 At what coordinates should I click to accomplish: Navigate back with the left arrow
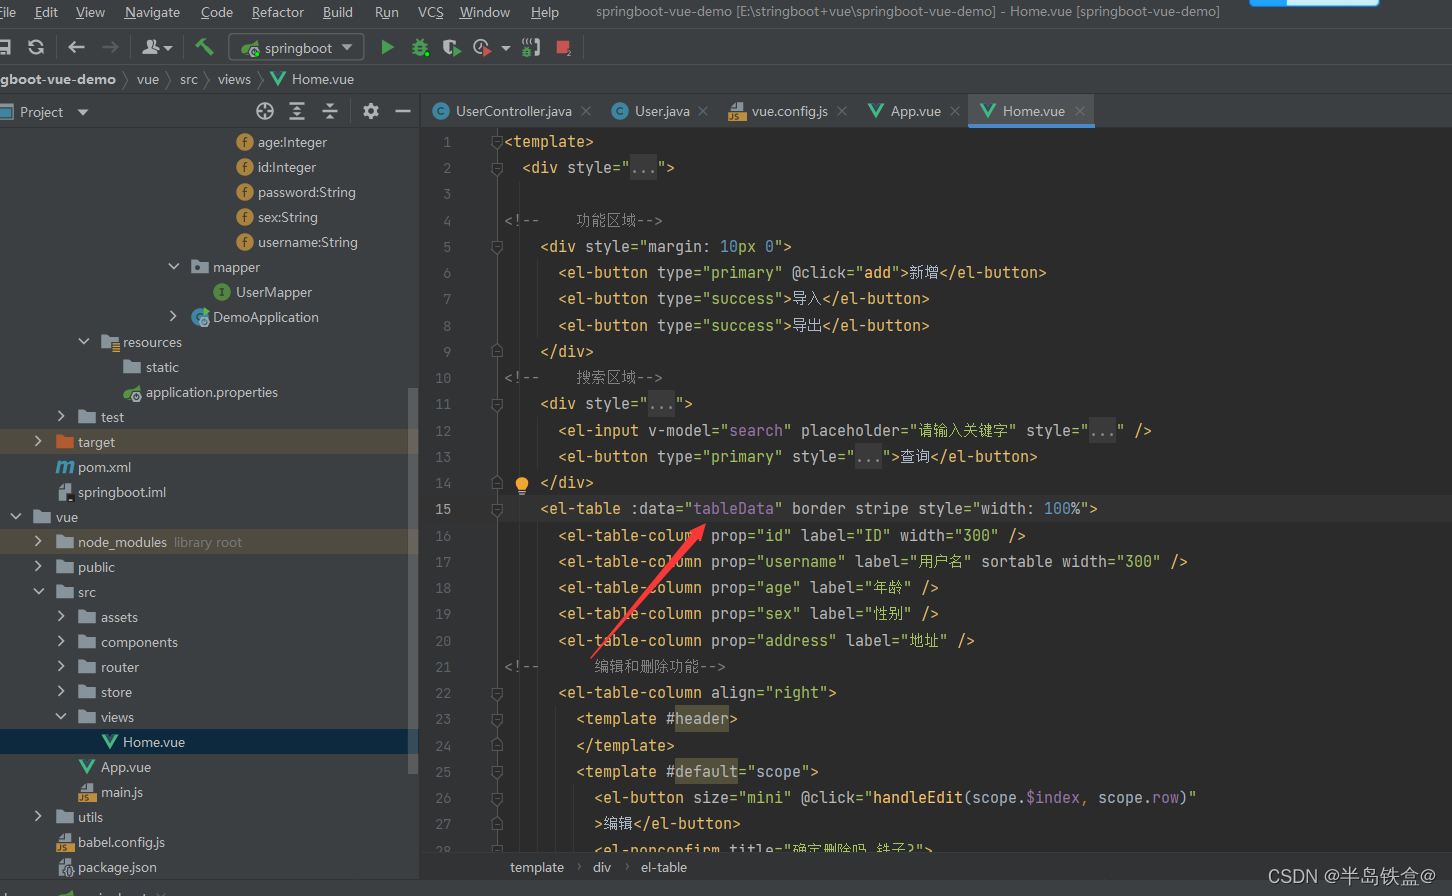point(77,47)
